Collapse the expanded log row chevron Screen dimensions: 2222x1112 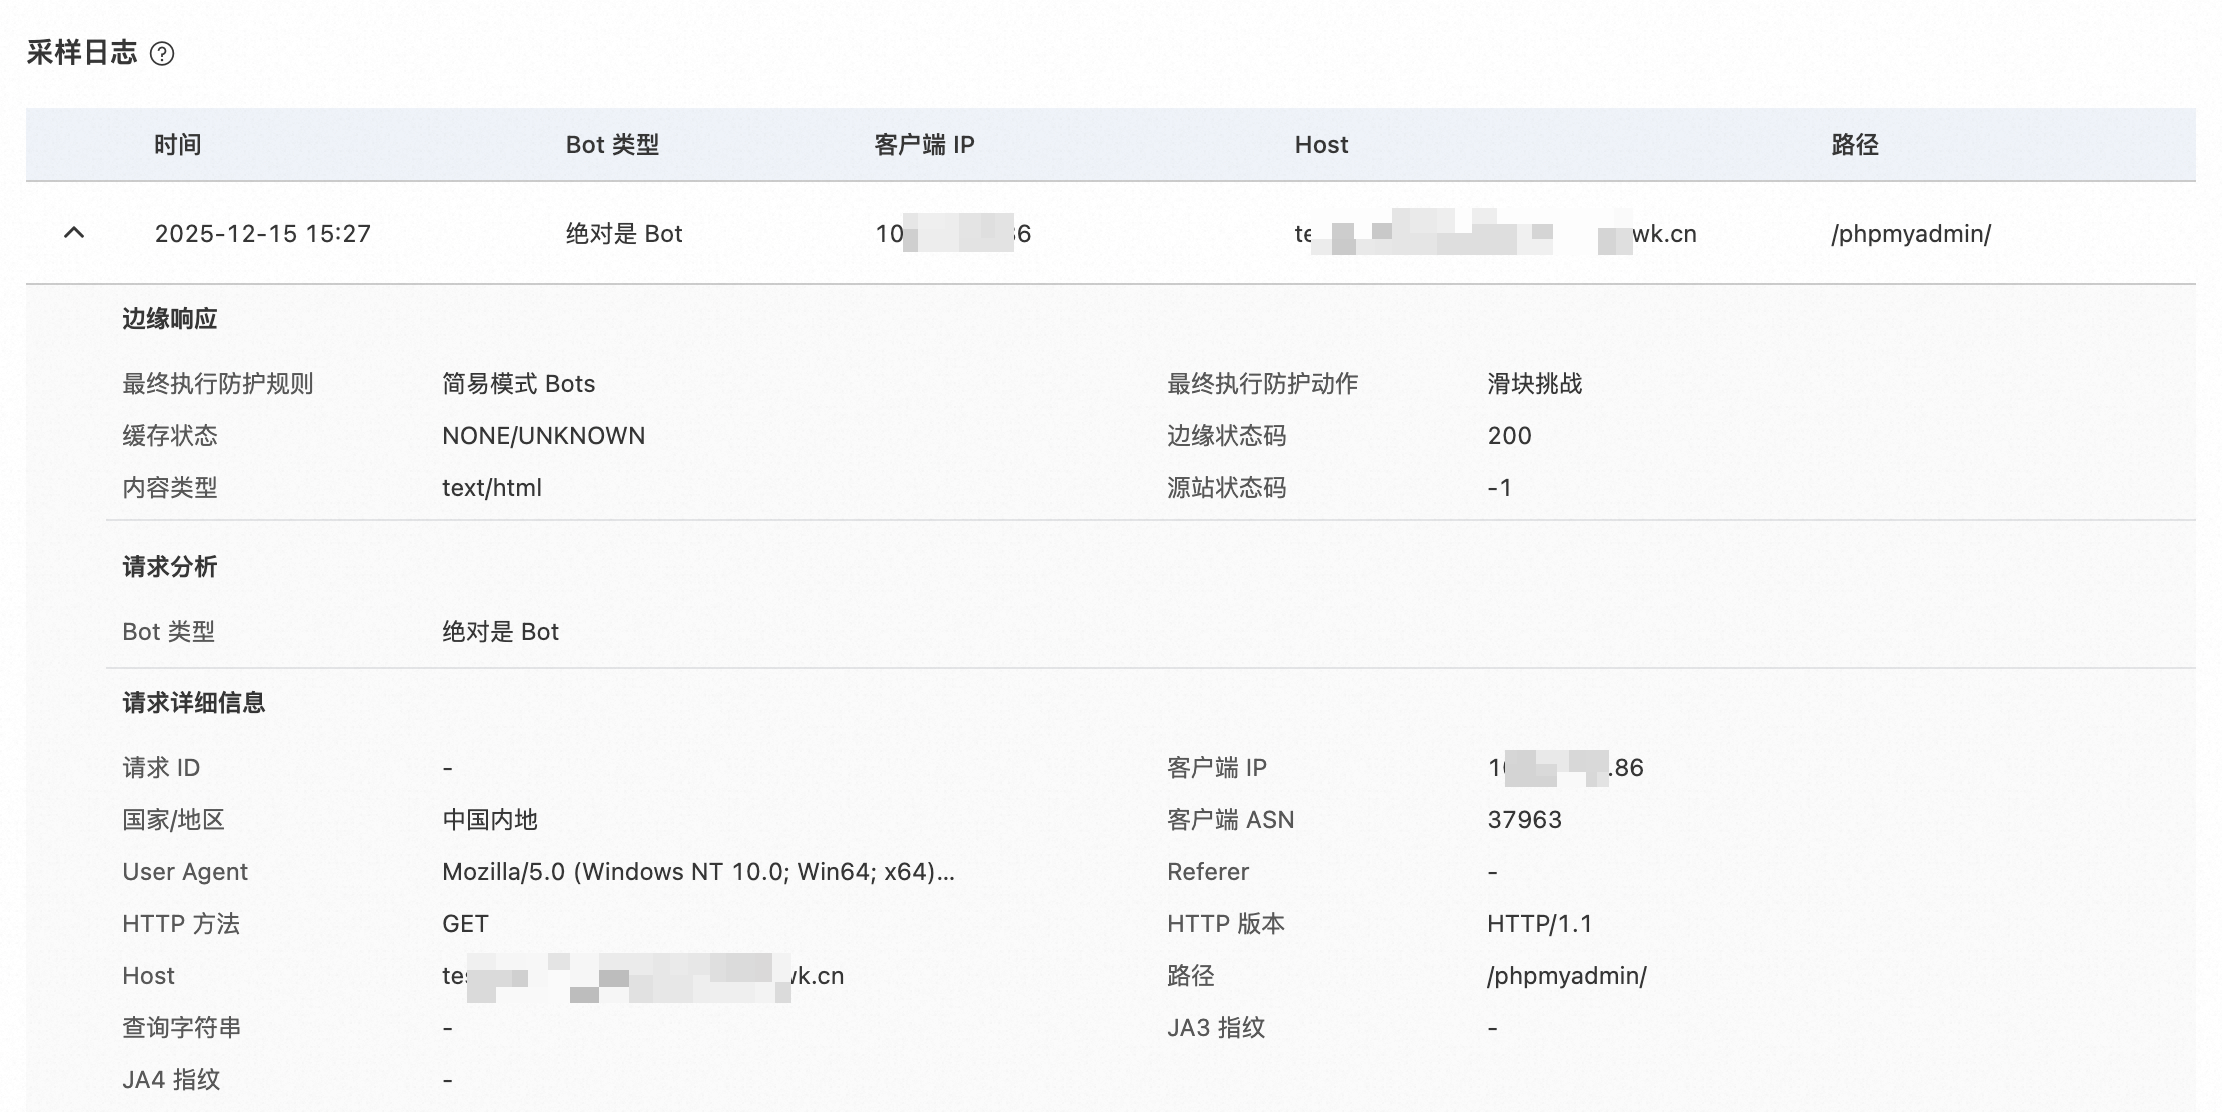coord(74,233)
